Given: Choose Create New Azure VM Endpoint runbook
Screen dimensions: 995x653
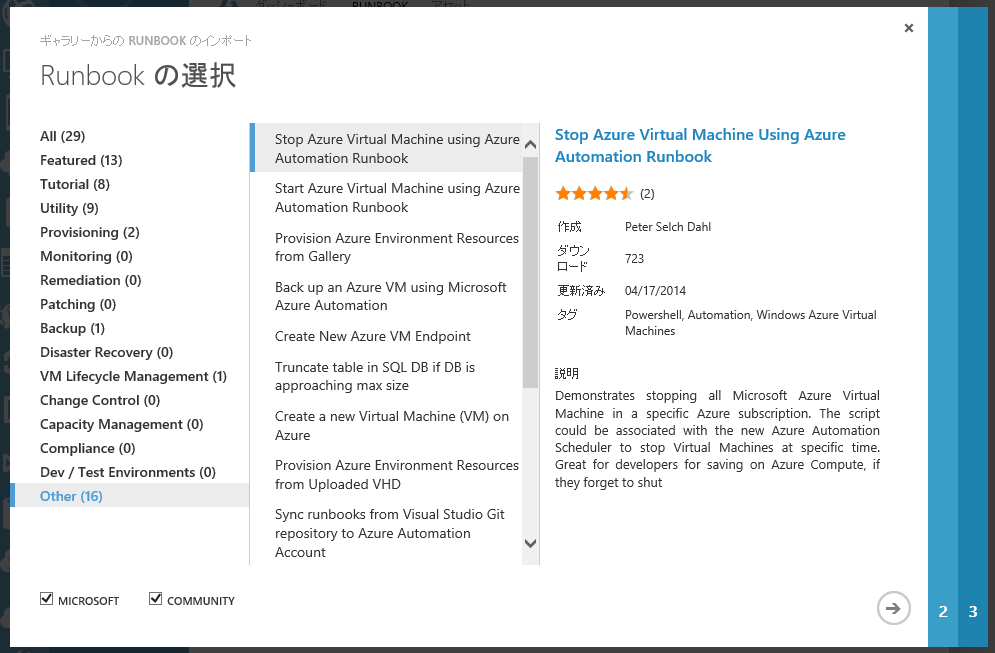Looking at the screenshot, I should (373, 336).
